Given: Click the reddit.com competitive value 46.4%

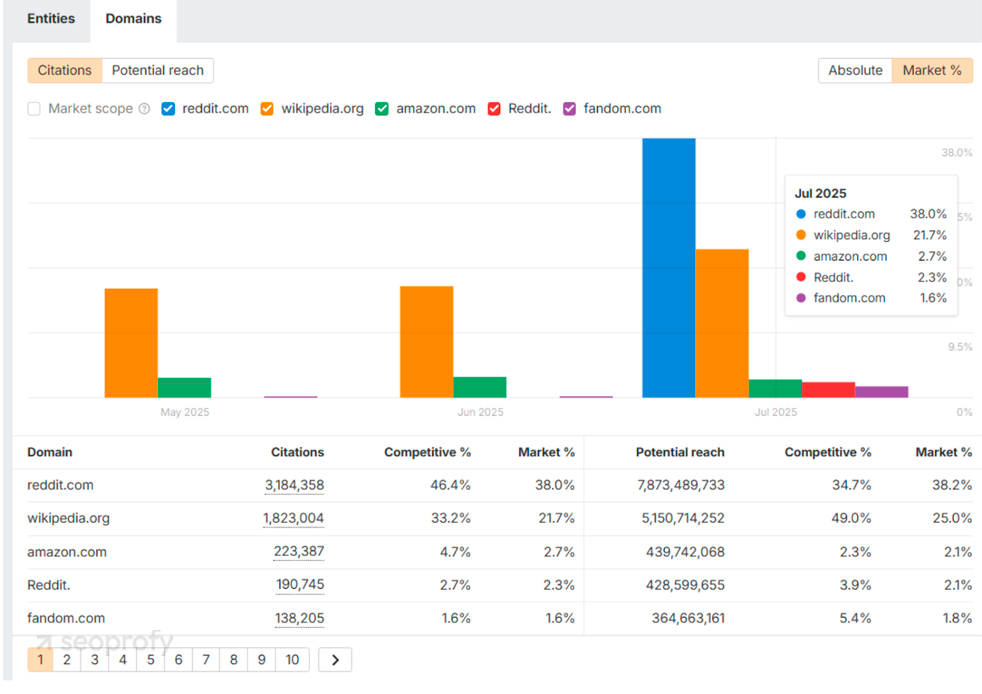Looking at the screenshot, I should pyautogui.click(x=450, y=485).
